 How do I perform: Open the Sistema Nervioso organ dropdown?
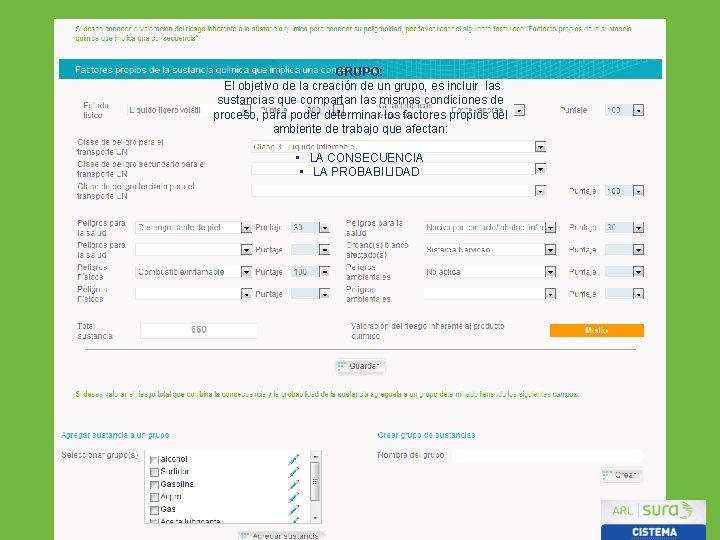pyautogui.click(x=550, y=250)
